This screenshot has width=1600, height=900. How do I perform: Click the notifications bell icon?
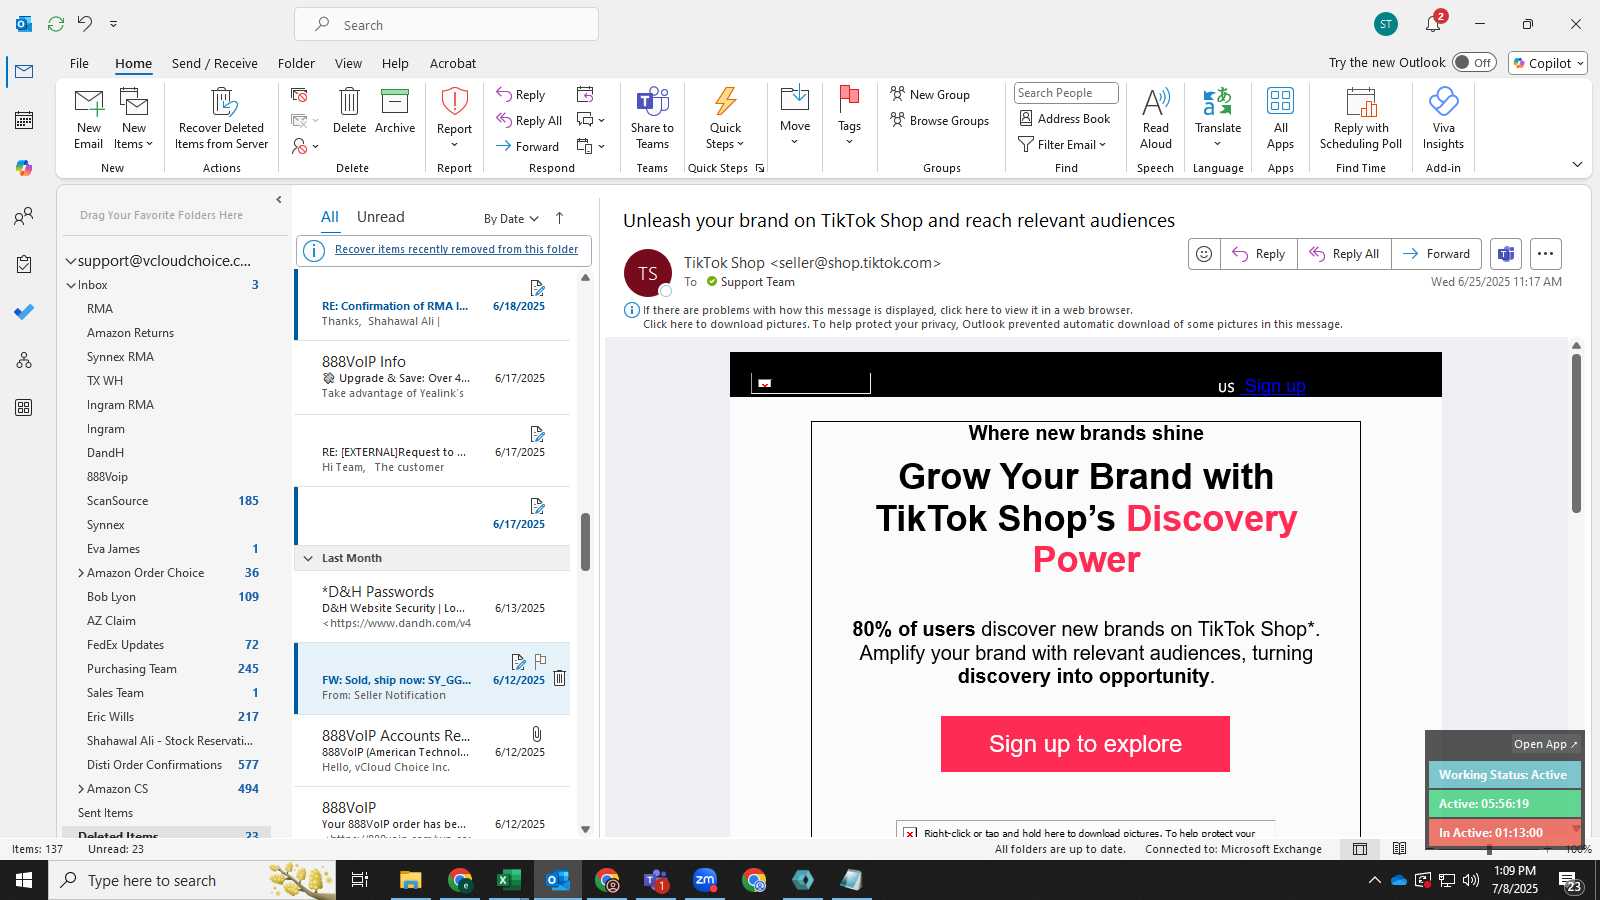click(1433, 25)
